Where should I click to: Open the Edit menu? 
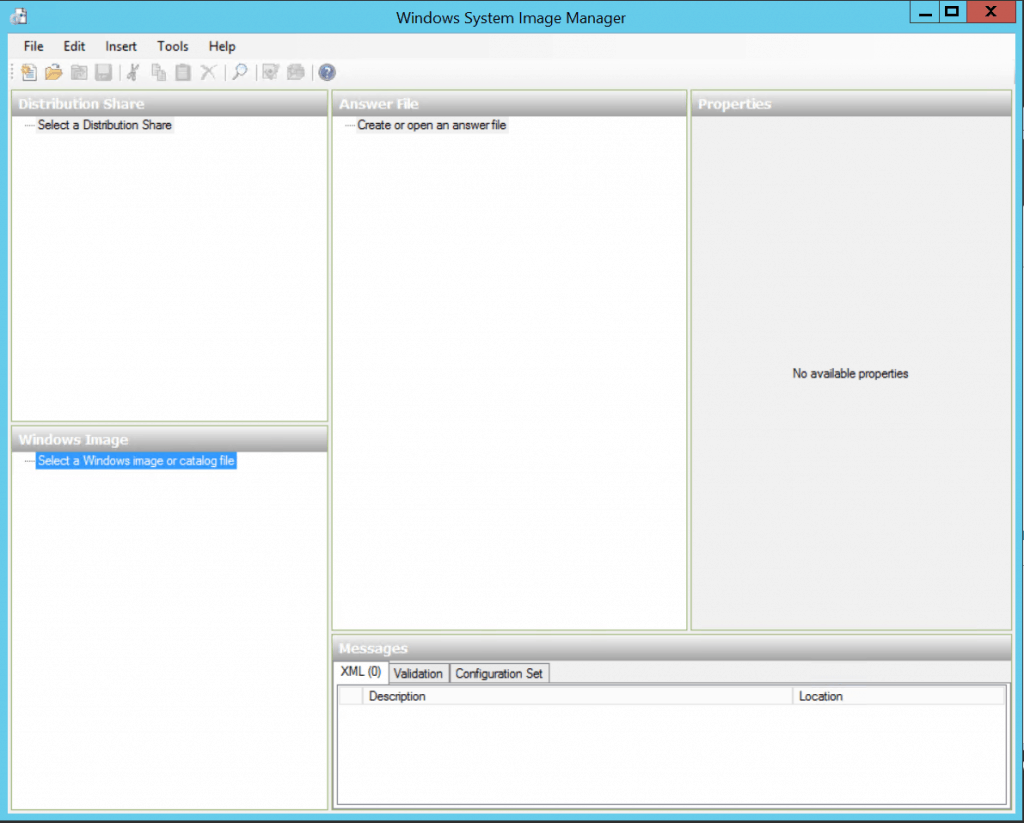pyautogui.click(x=74, y=46)
